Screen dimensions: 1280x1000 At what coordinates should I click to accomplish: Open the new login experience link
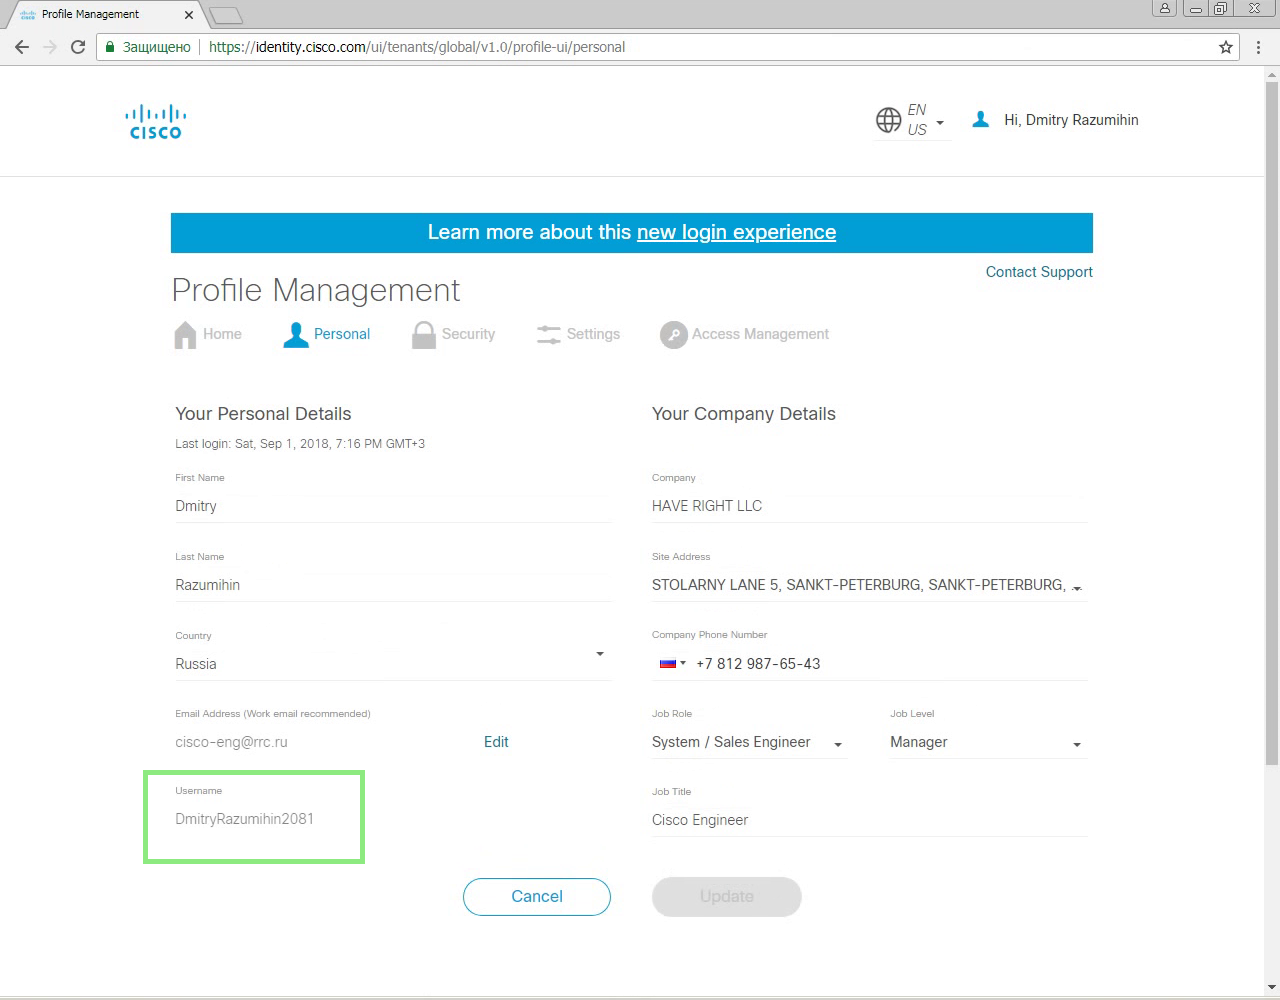(736, 232)
